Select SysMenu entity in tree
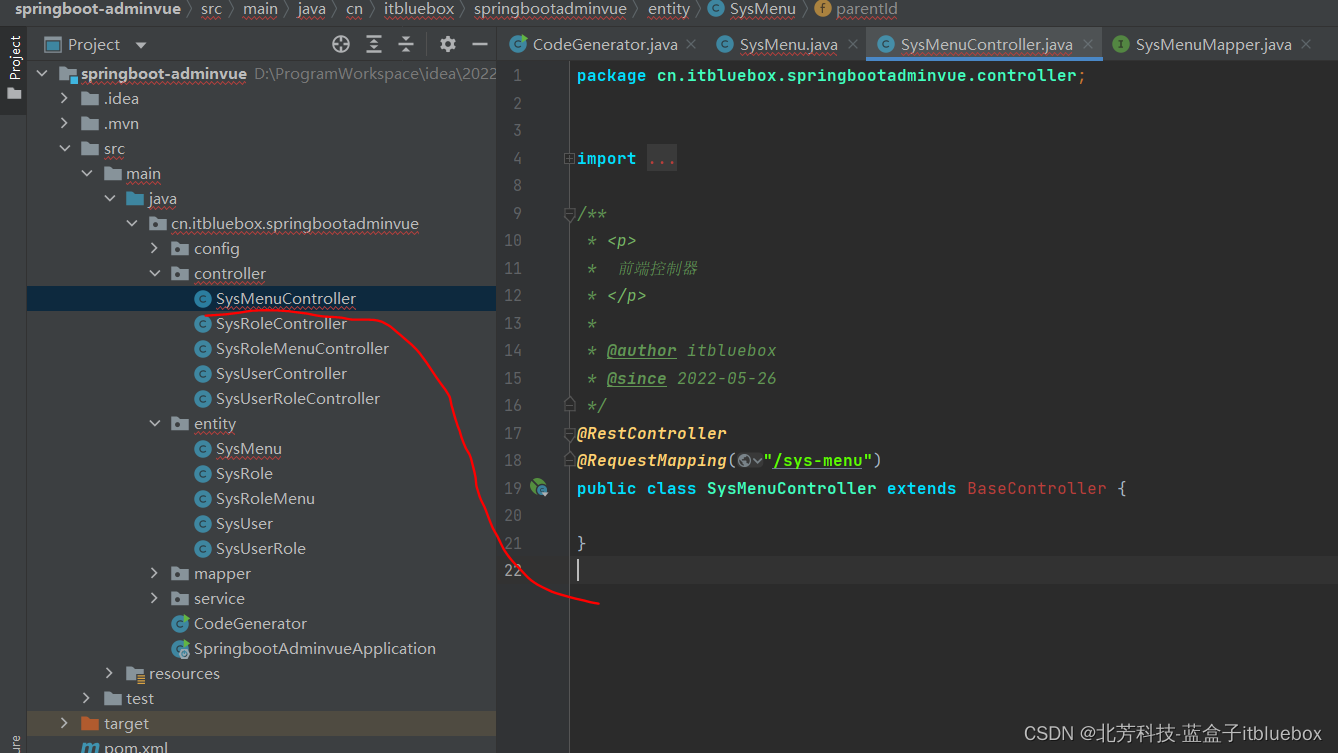This screenshot has height=753, width=1338. click(249, 448)
